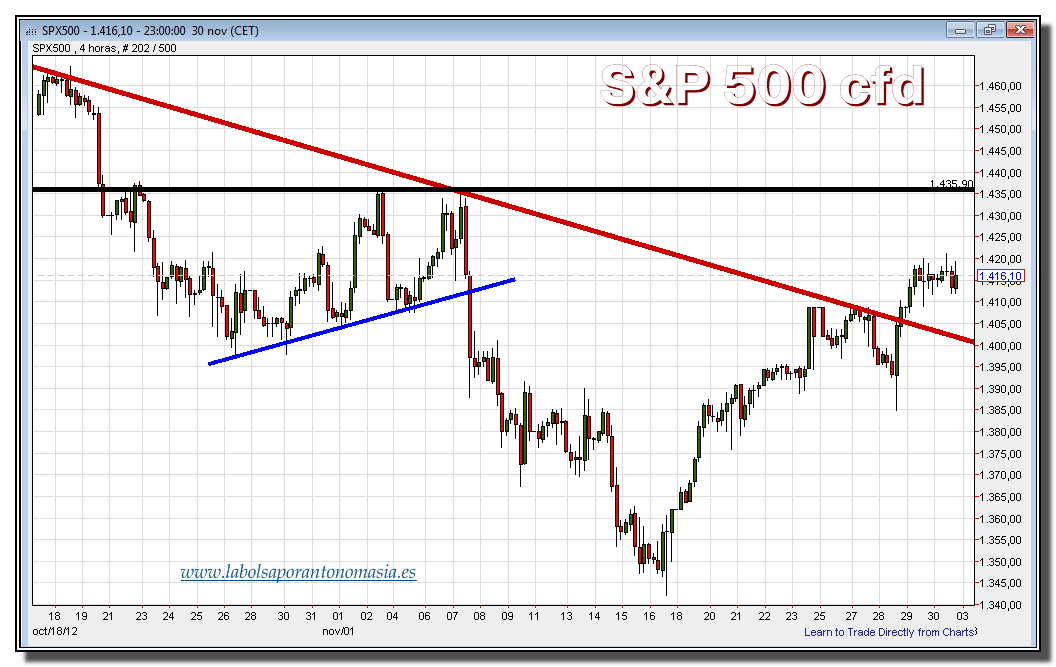The image size is (1056, 667).
Task: Click the 1.435,90 resistance level label
Action: [951, 183]
